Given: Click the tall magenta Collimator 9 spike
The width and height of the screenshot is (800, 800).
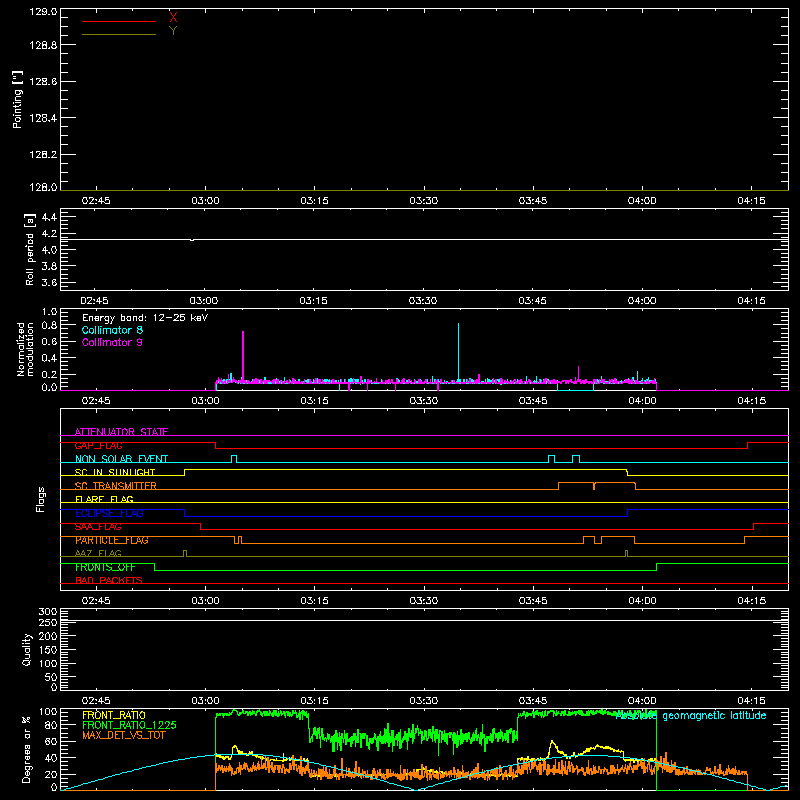Looking at the screenshot, I should point(243,356).
